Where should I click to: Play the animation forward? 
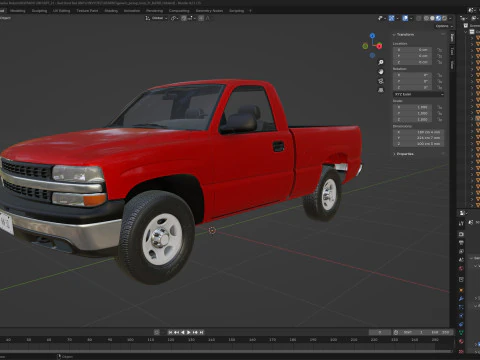point(189,332)
